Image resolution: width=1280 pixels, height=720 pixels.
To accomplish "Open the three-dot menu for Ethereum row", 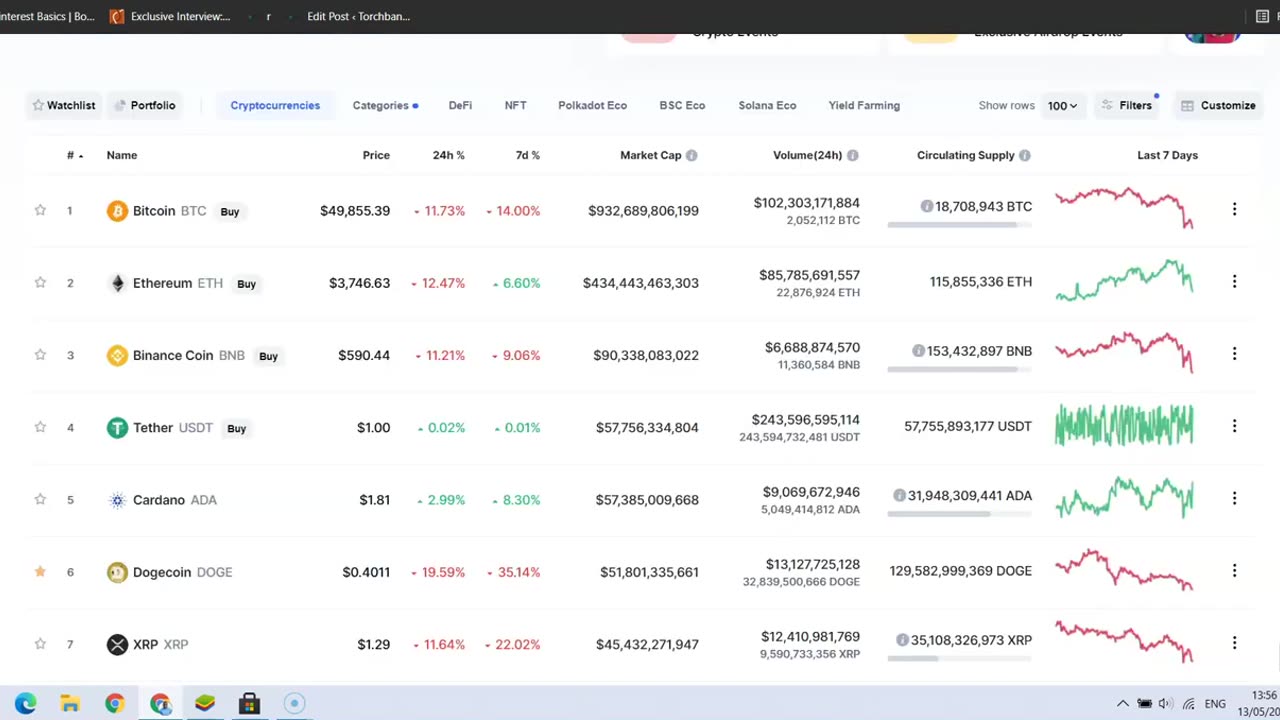I will click(x=1234, y=281).
